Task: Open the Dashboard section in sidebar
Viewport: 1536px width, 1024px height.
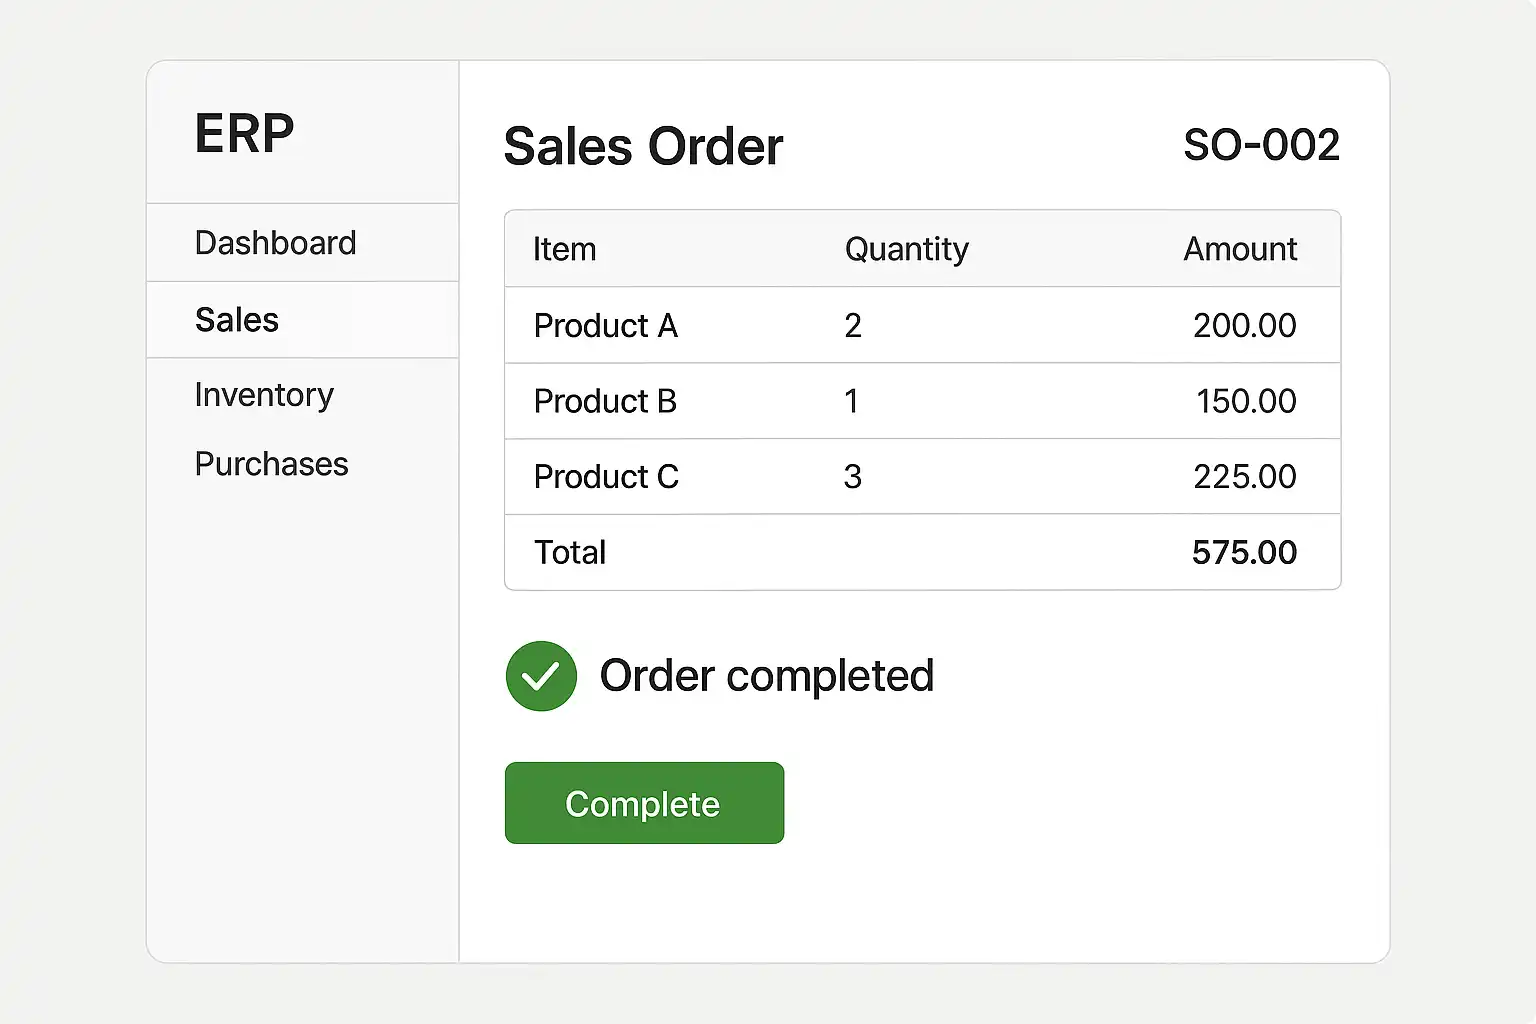Action: click(275, 243)
